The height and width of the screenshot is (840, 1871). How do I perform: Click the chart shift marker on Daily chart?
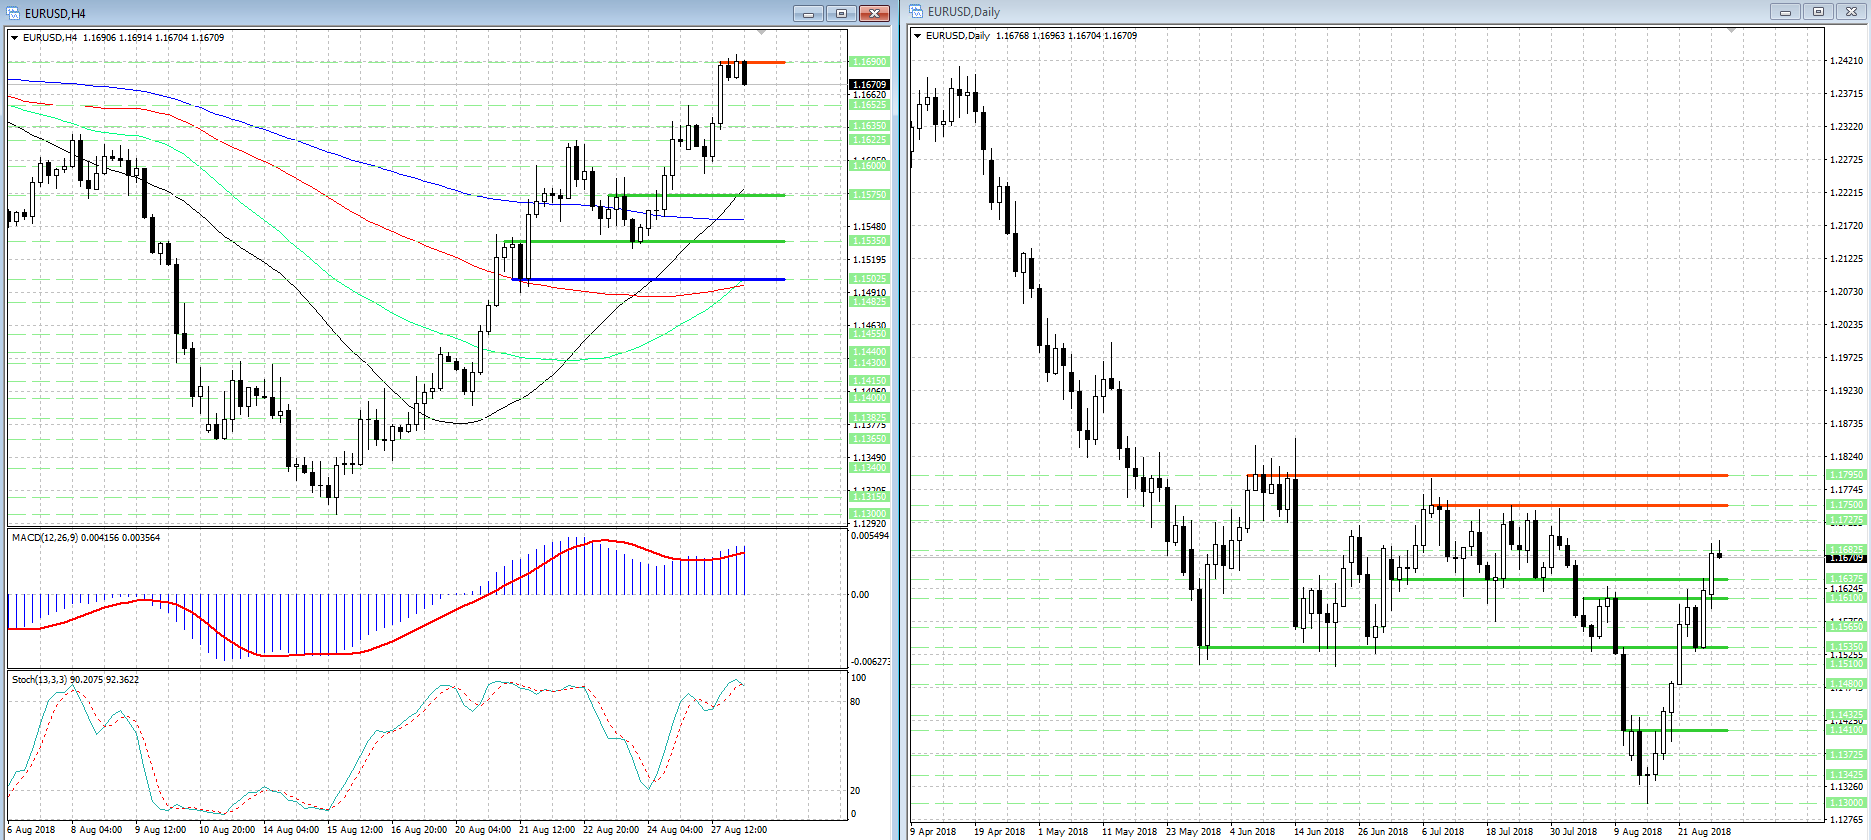click(1731, 31)
